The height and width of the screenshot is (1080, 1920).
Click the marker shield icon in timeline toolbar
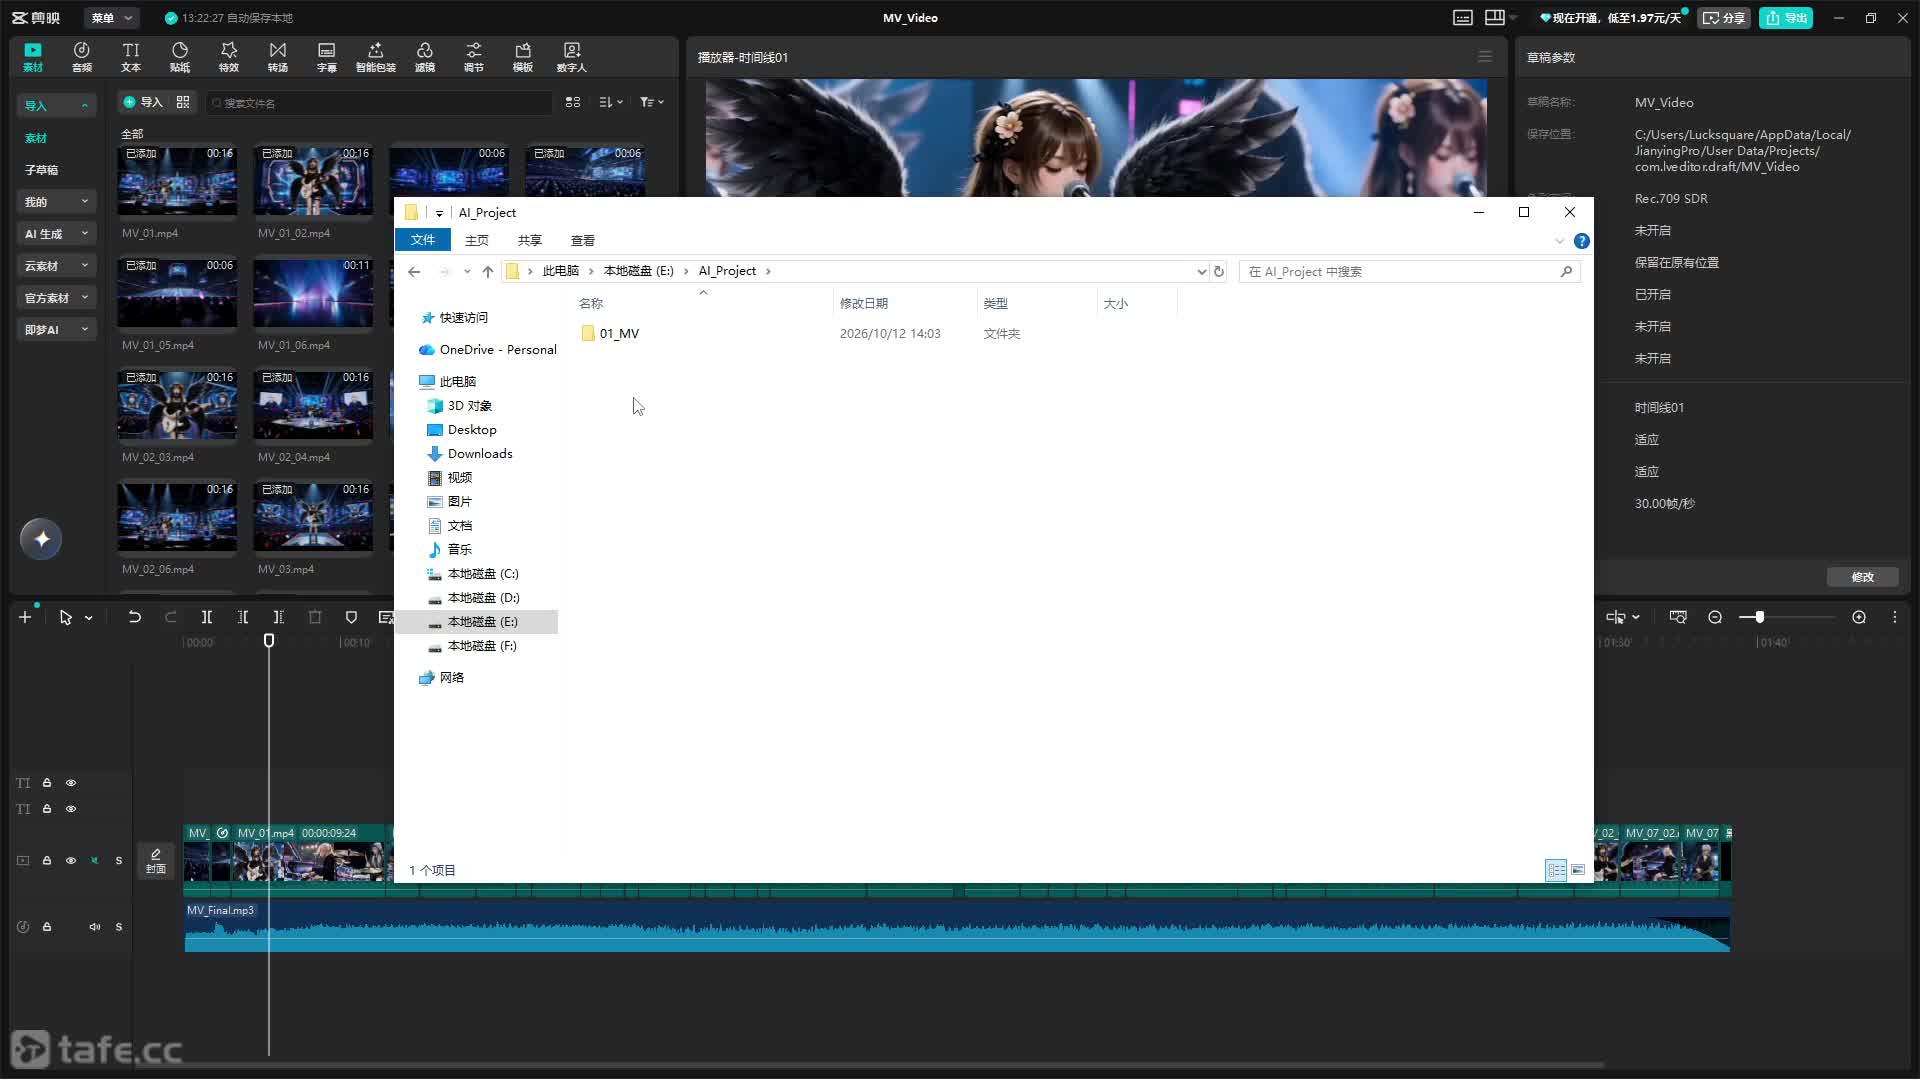coord(351,617)
